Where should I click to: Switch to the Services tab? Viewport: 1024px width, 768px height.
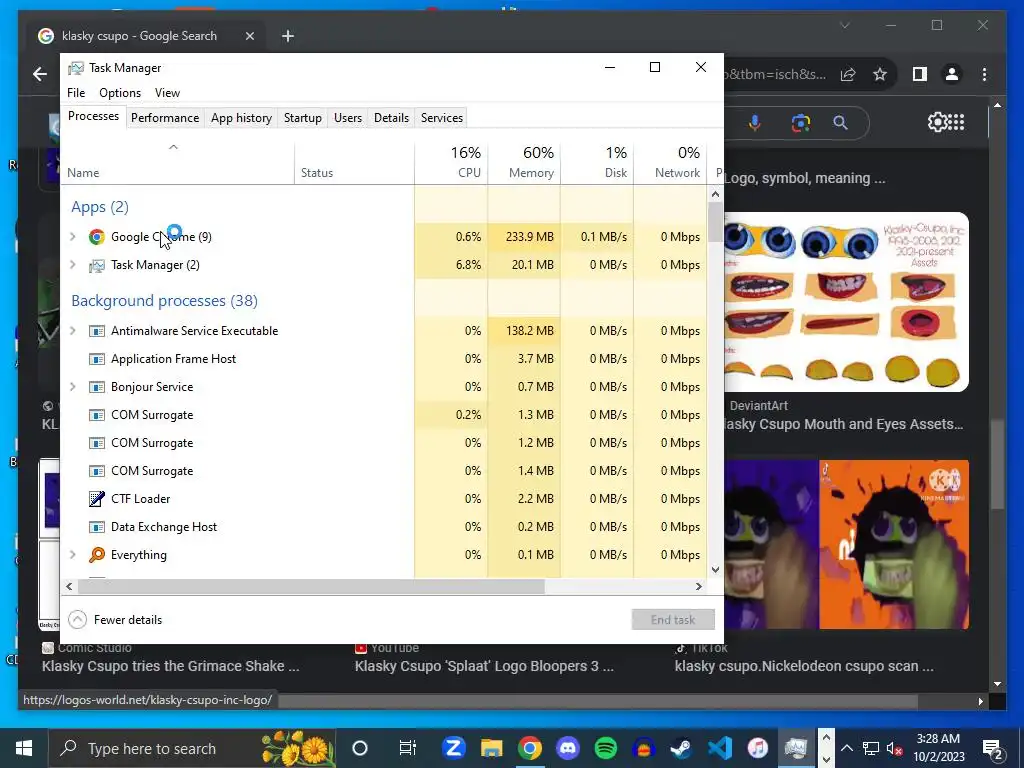(x=441, y=118)
